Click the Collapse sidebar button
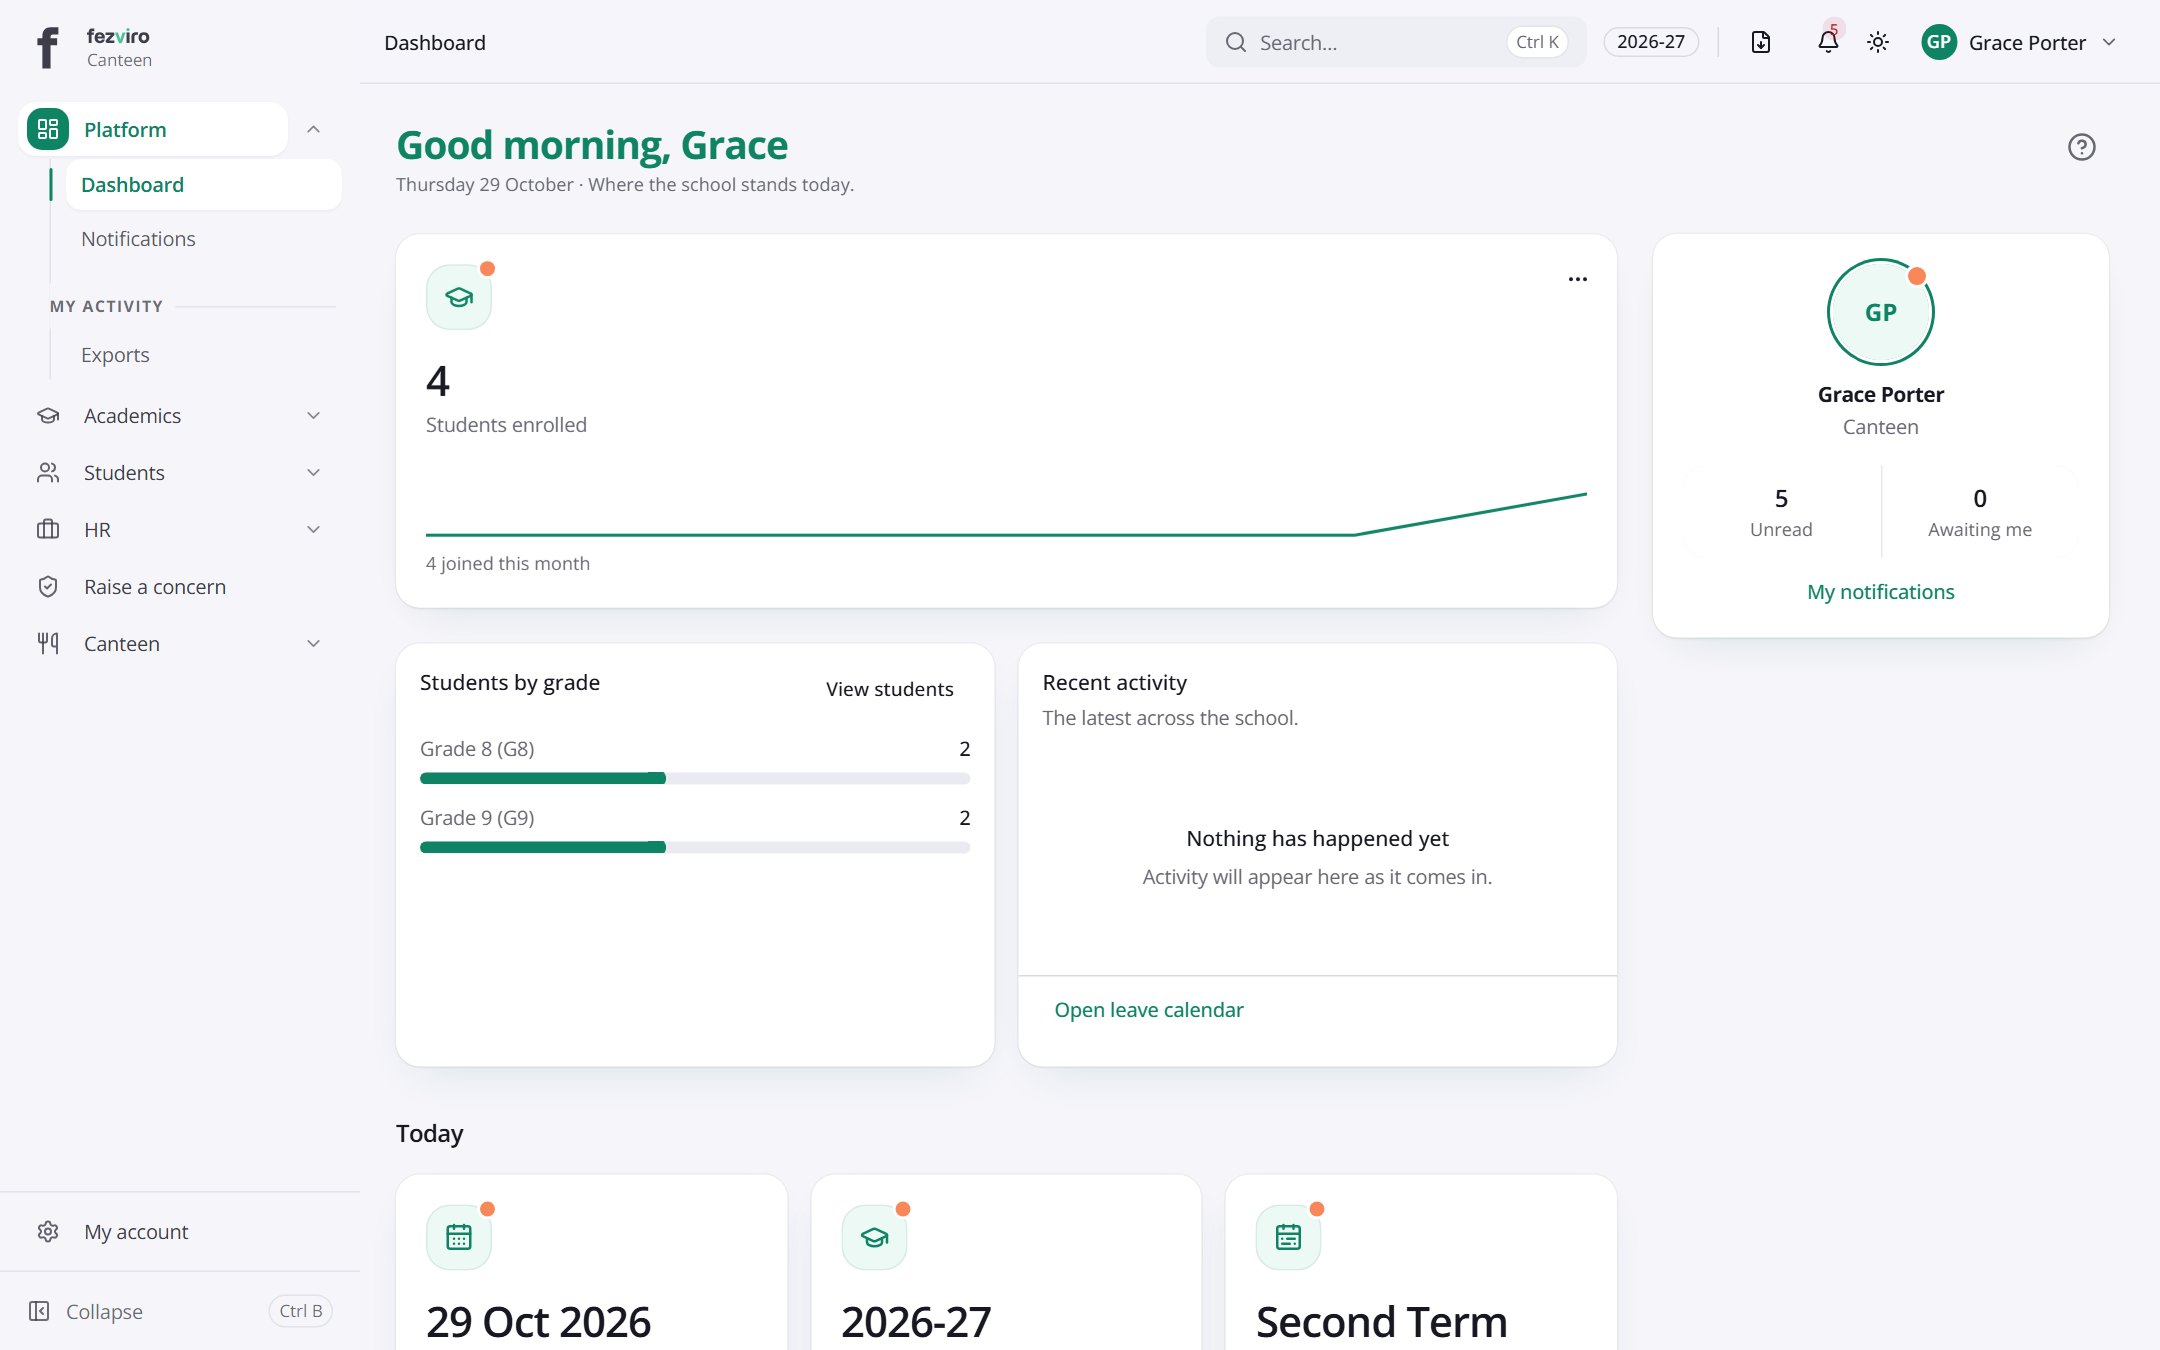 click(180, 1311)
